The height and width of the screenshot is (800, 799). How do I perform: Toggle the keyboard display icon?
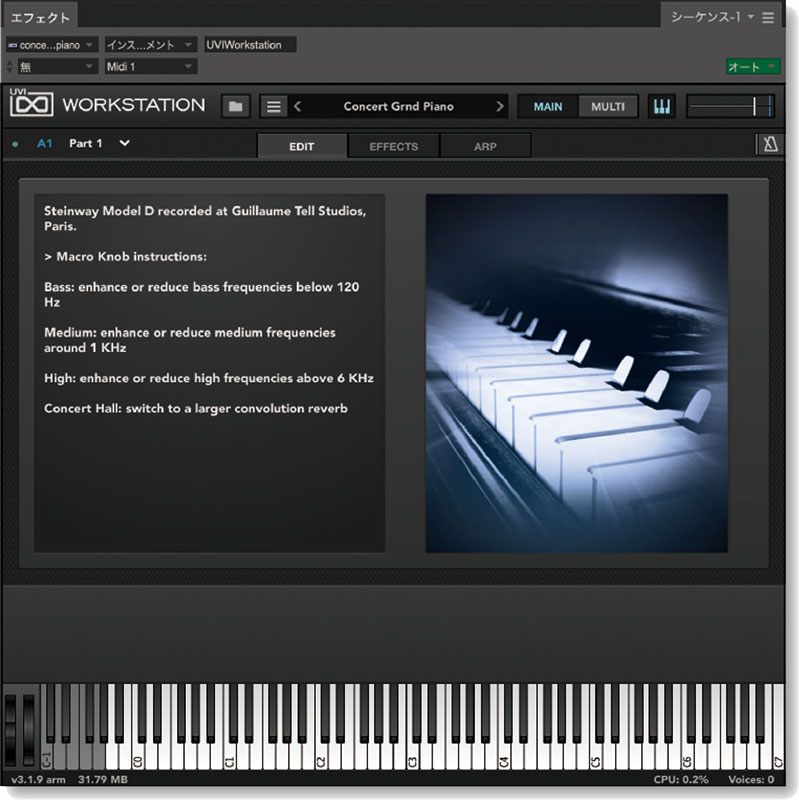(x=661, y=106)
